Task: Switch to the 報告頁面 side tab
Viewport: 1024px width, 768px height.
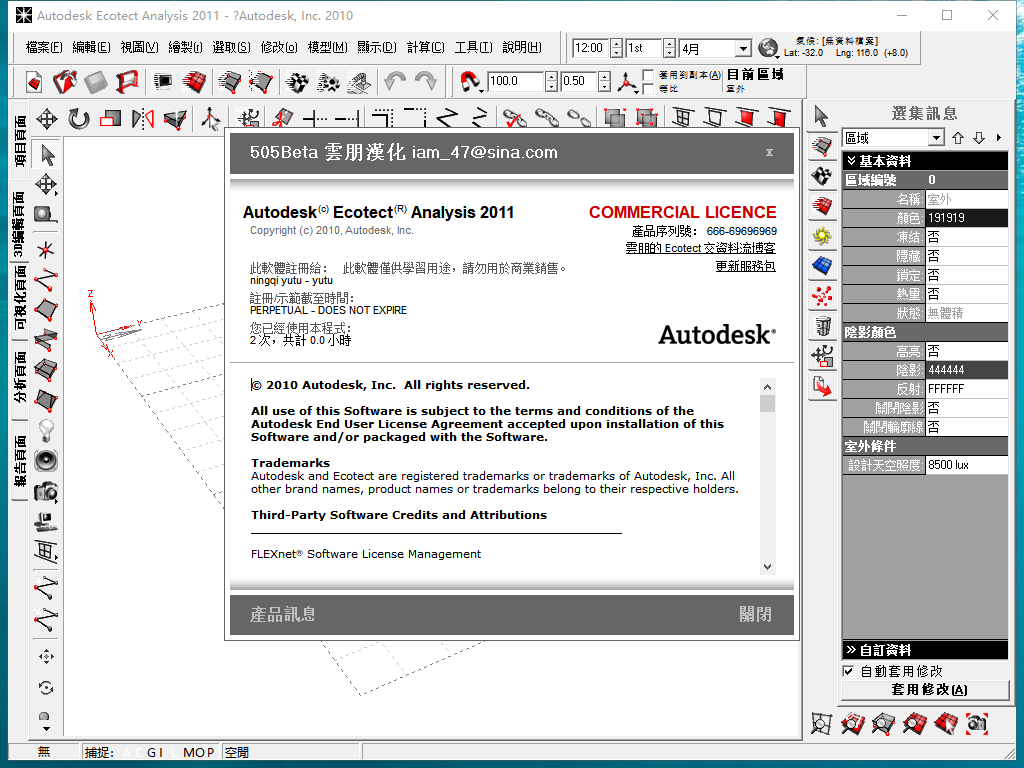Action: pyautogui.click(x=20, y=461)
